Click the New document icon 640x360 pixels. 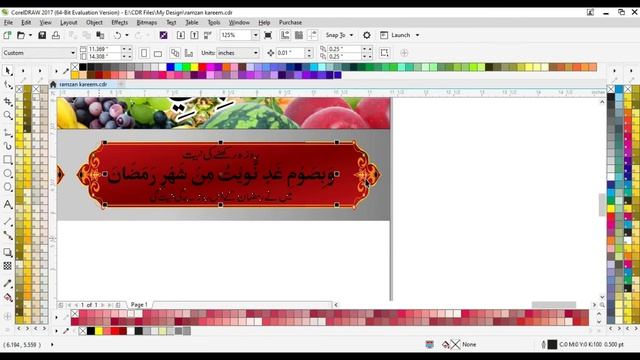(7, 36)
